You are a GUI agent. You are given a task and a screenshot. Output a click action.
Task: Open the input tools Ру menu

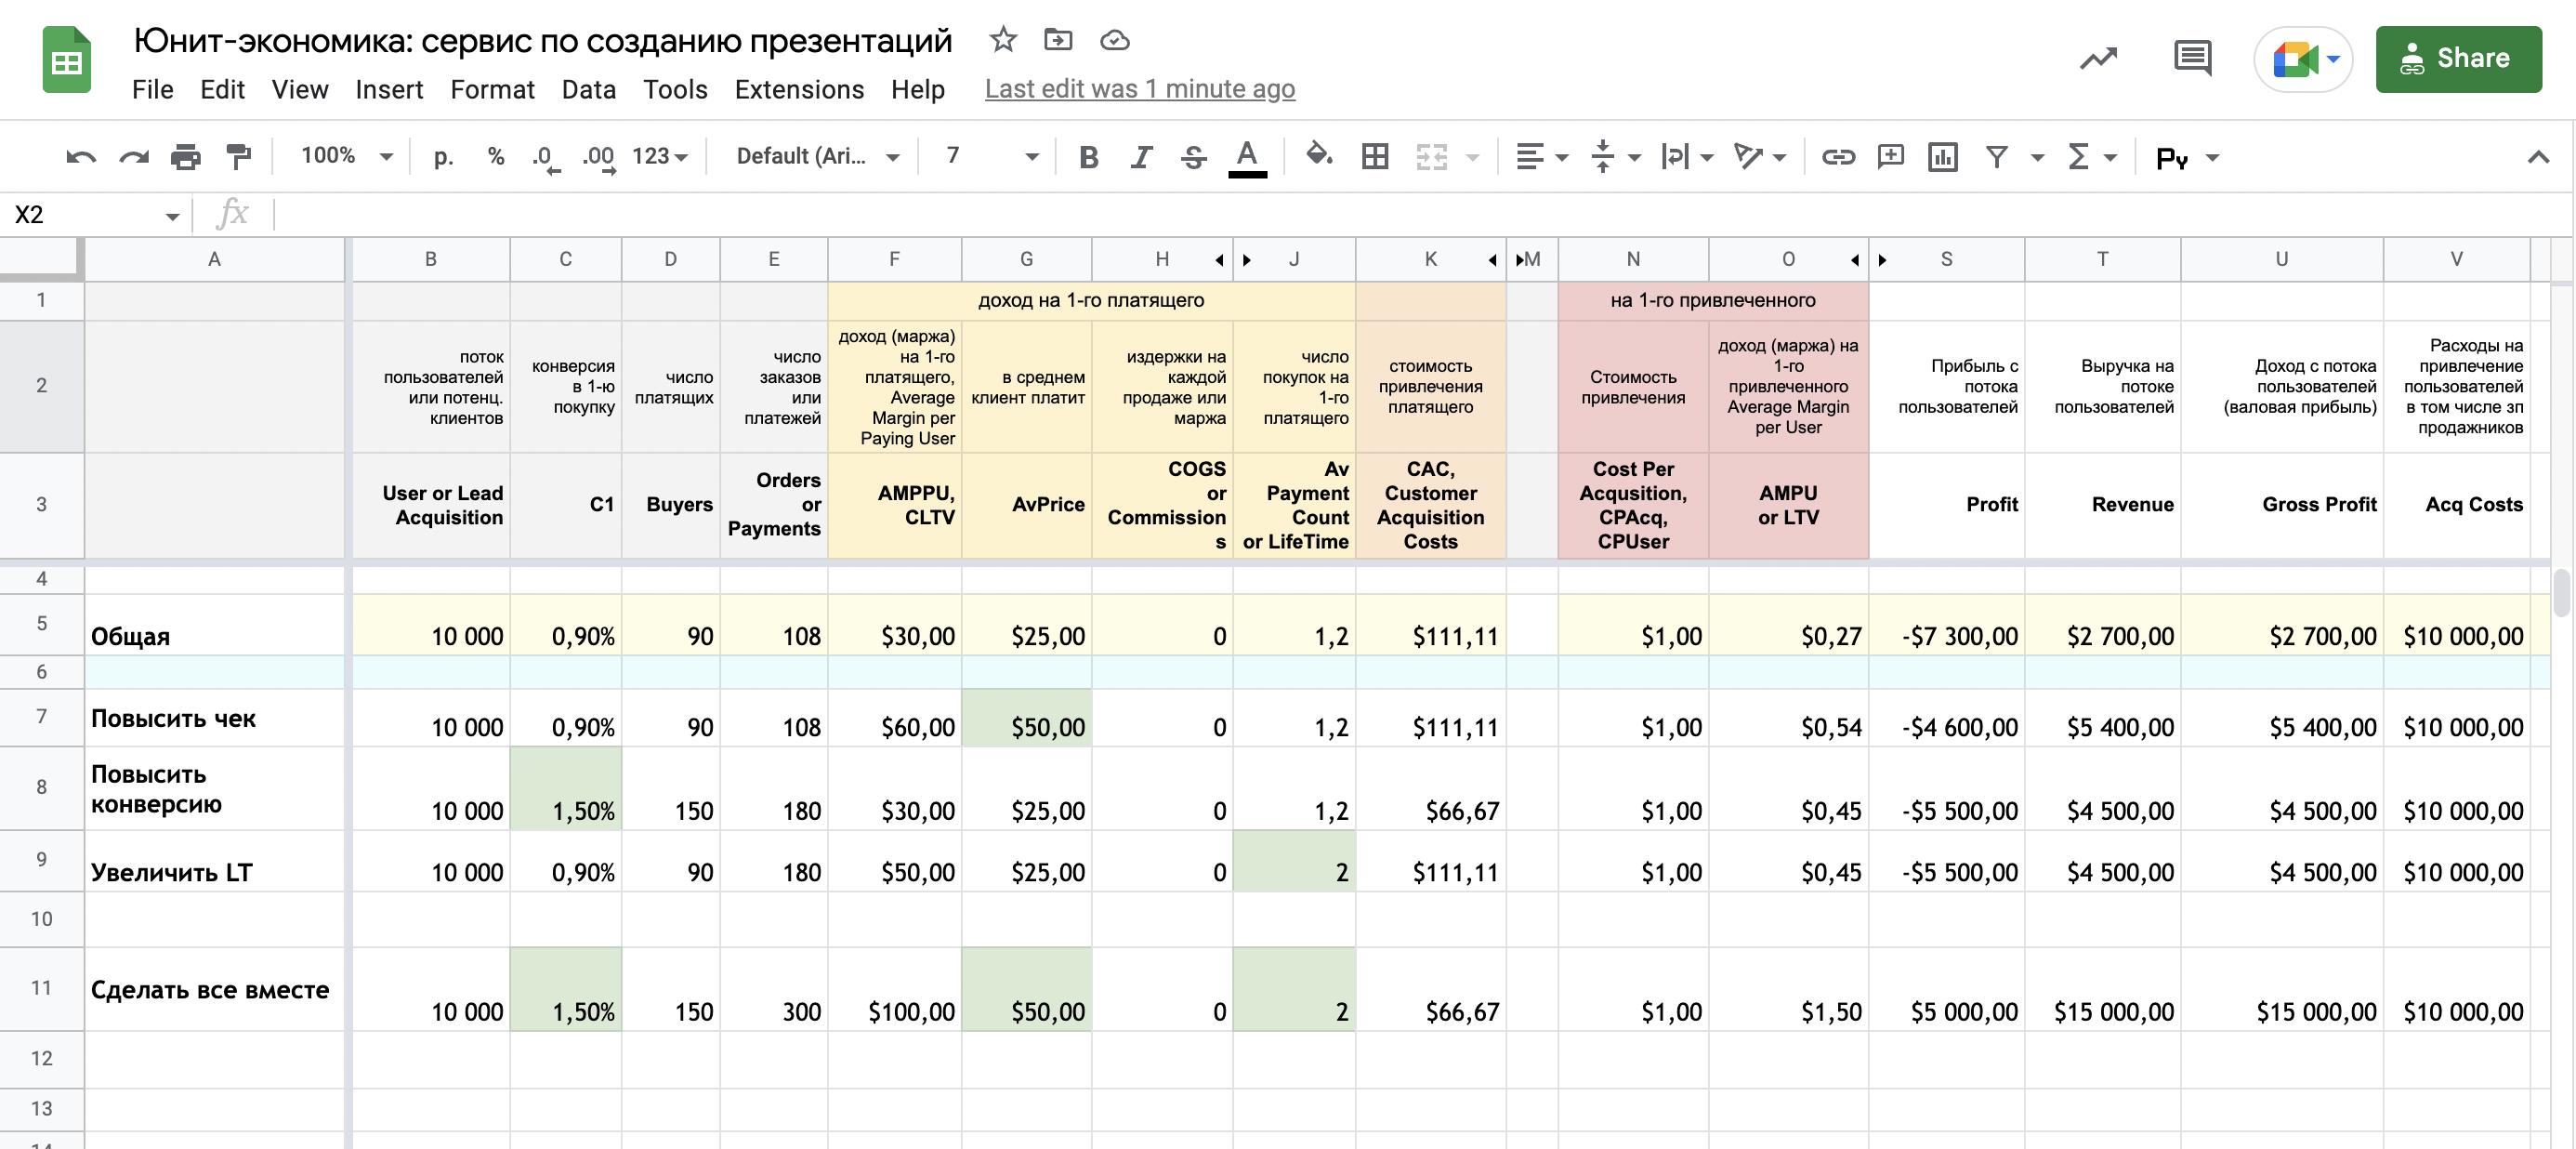point(2187,158)
